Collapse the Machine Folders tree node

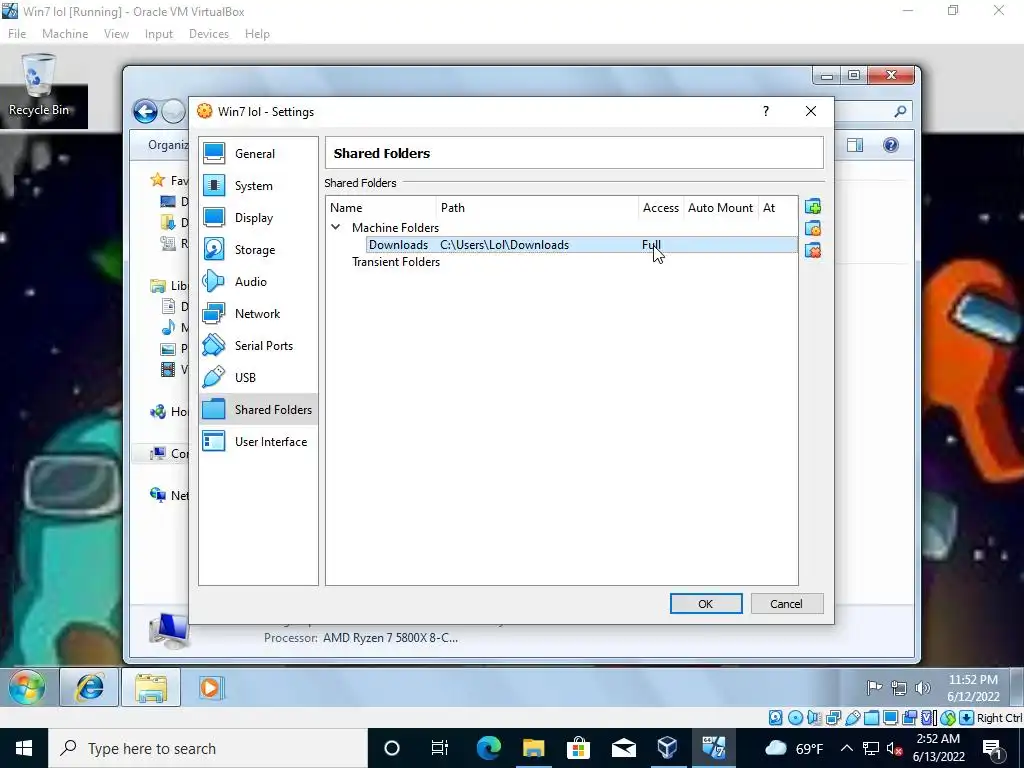point(336,227)
